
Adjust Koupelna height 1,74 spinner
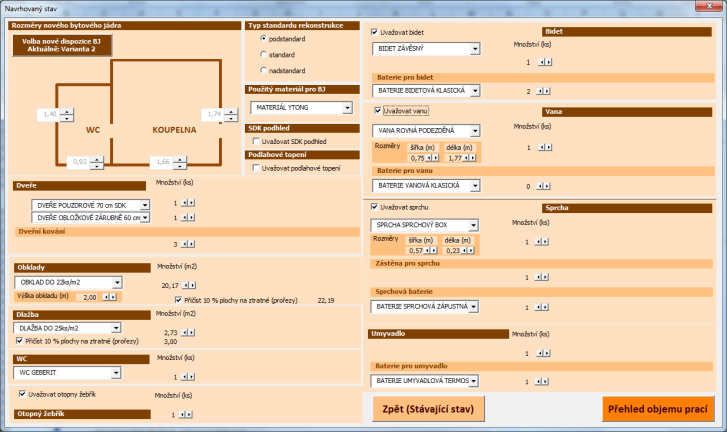[231, 114]
